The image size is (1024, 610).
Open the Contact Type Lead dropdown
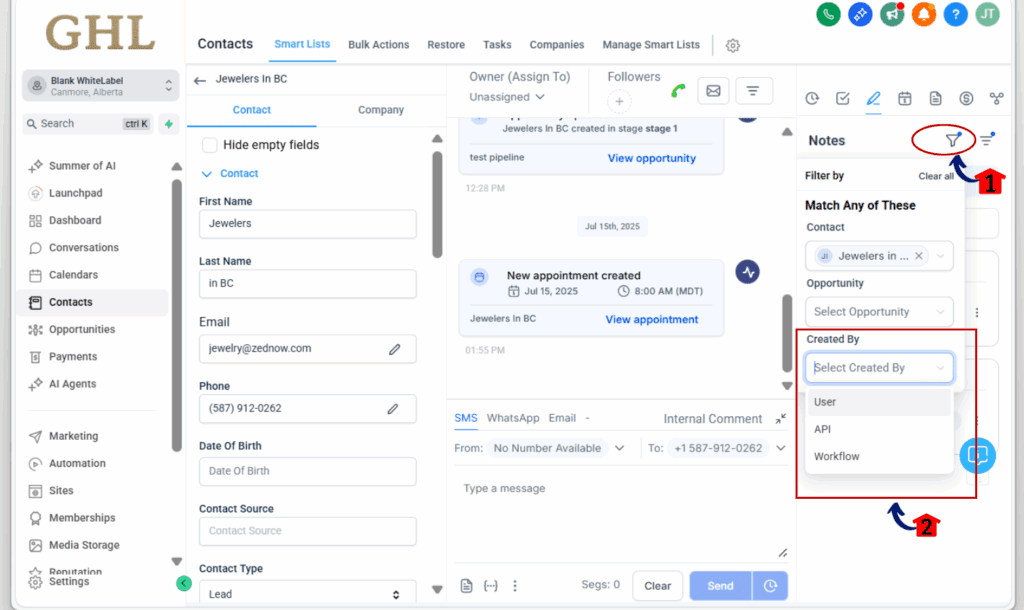308,594
